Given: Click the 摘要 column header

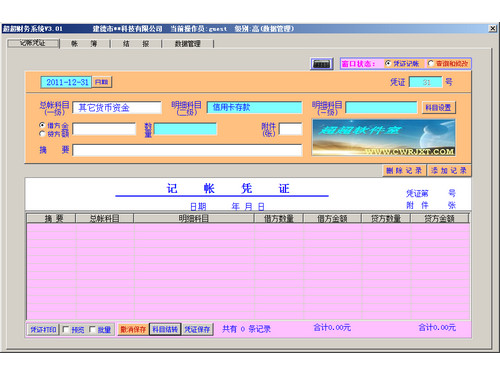Looking at the screenshot, I should (x=51, y=218).
